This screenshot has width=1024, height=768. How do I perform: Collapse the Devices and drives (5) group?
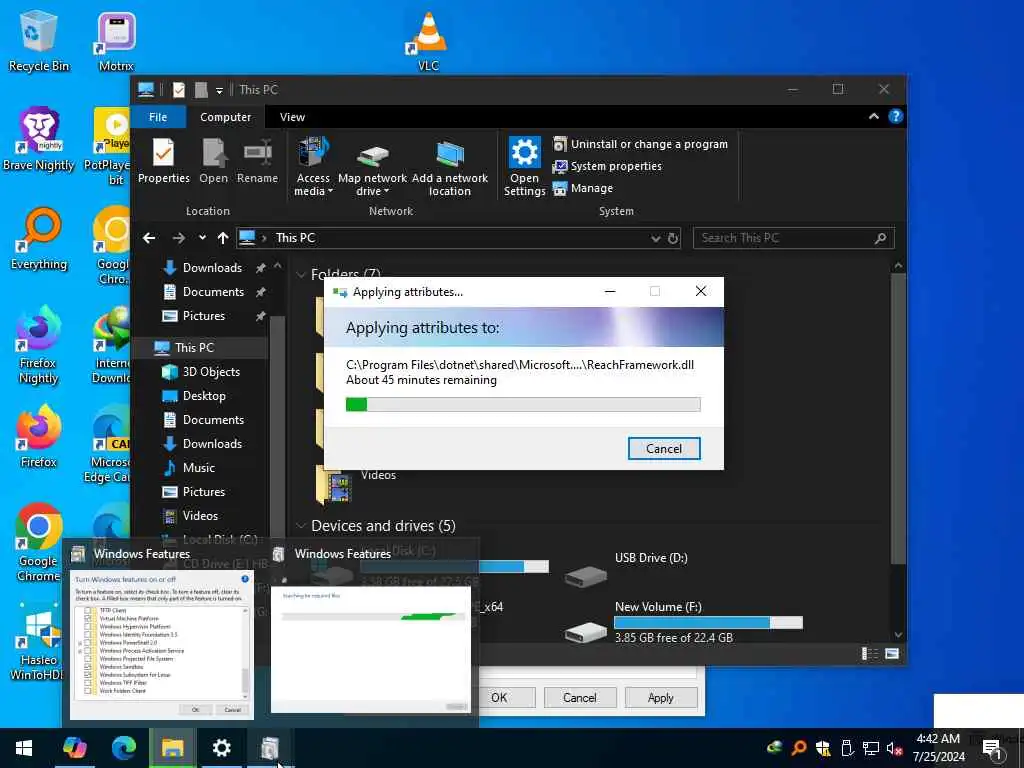(301, 526)
